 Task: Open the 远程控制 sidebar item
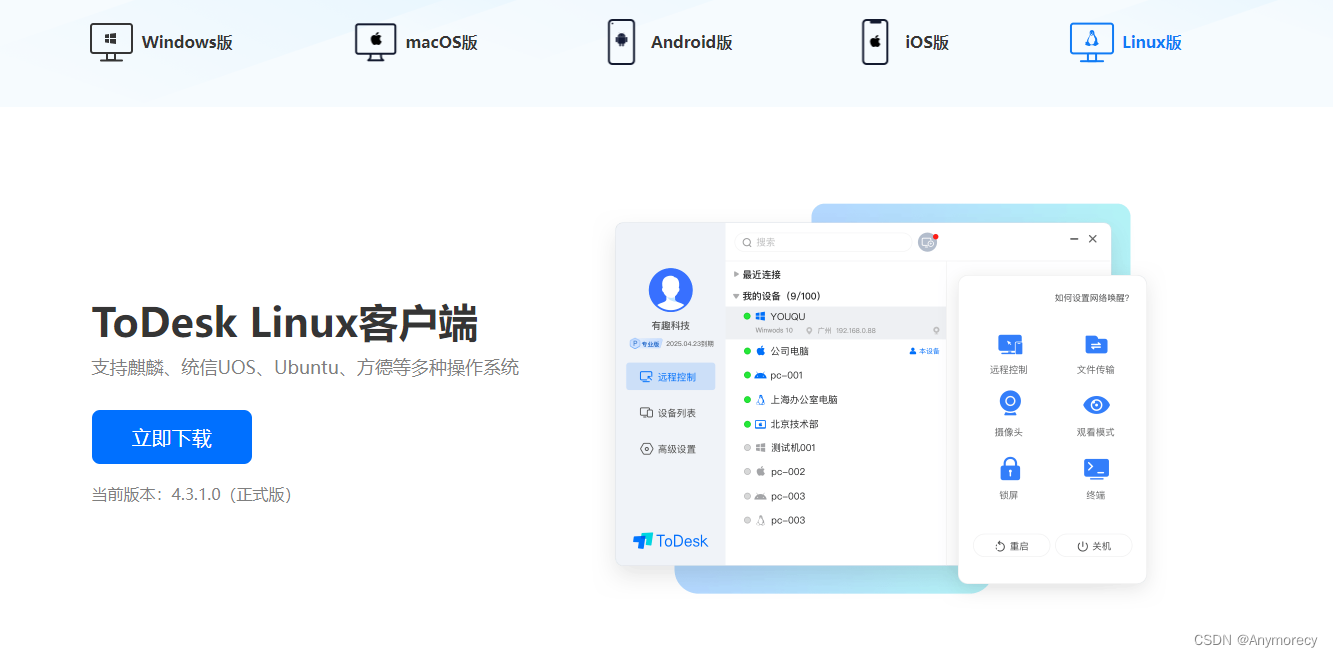[670, 377]
